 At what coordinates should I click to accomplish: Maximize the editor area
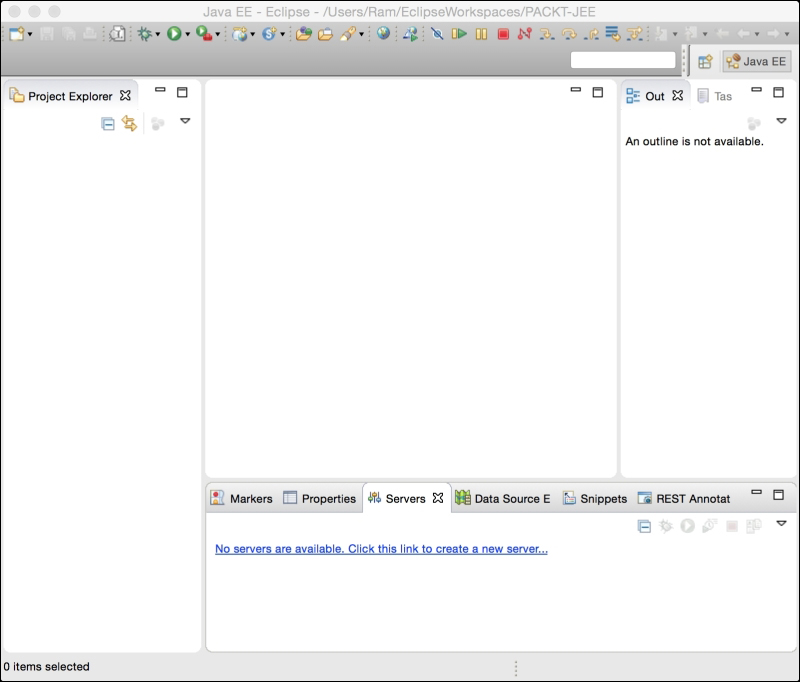pos(597,92)
